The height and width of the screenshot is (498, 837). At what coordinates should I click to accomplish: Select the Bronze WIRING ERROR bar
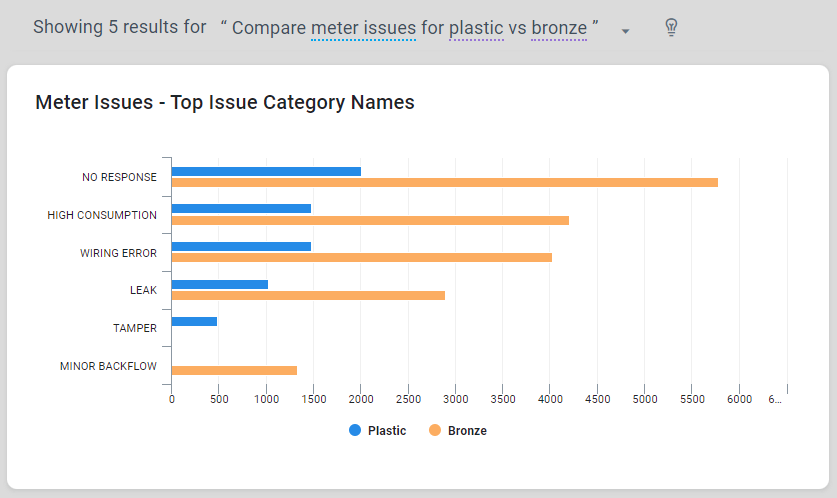tap(362, 257)
